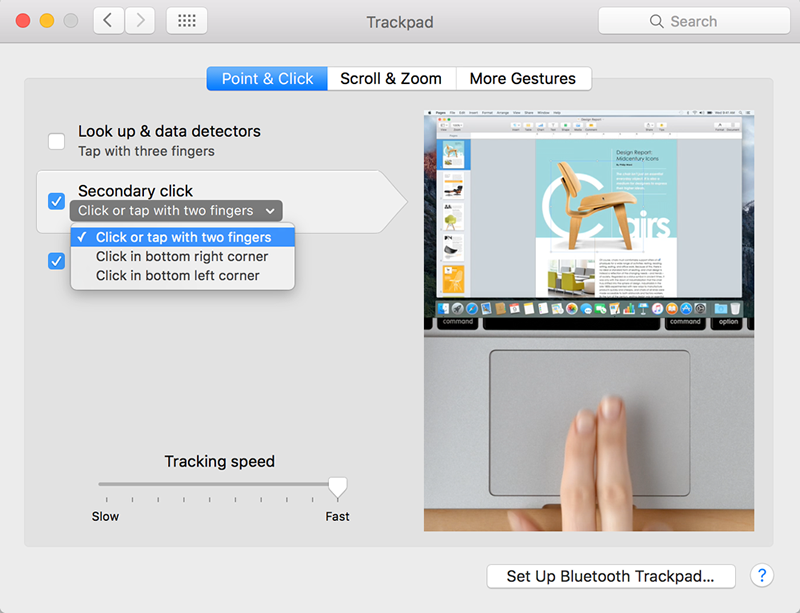Select Click or tap with two fingers

tap(183, 237)
